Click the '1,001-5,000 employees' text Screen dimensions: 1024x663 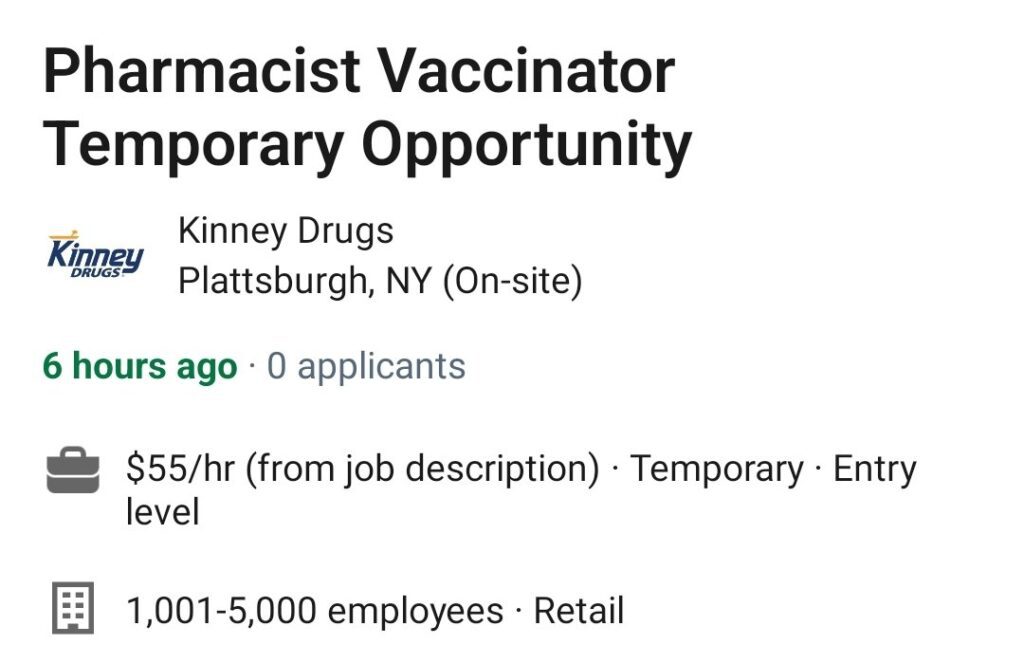coord(315,611)
